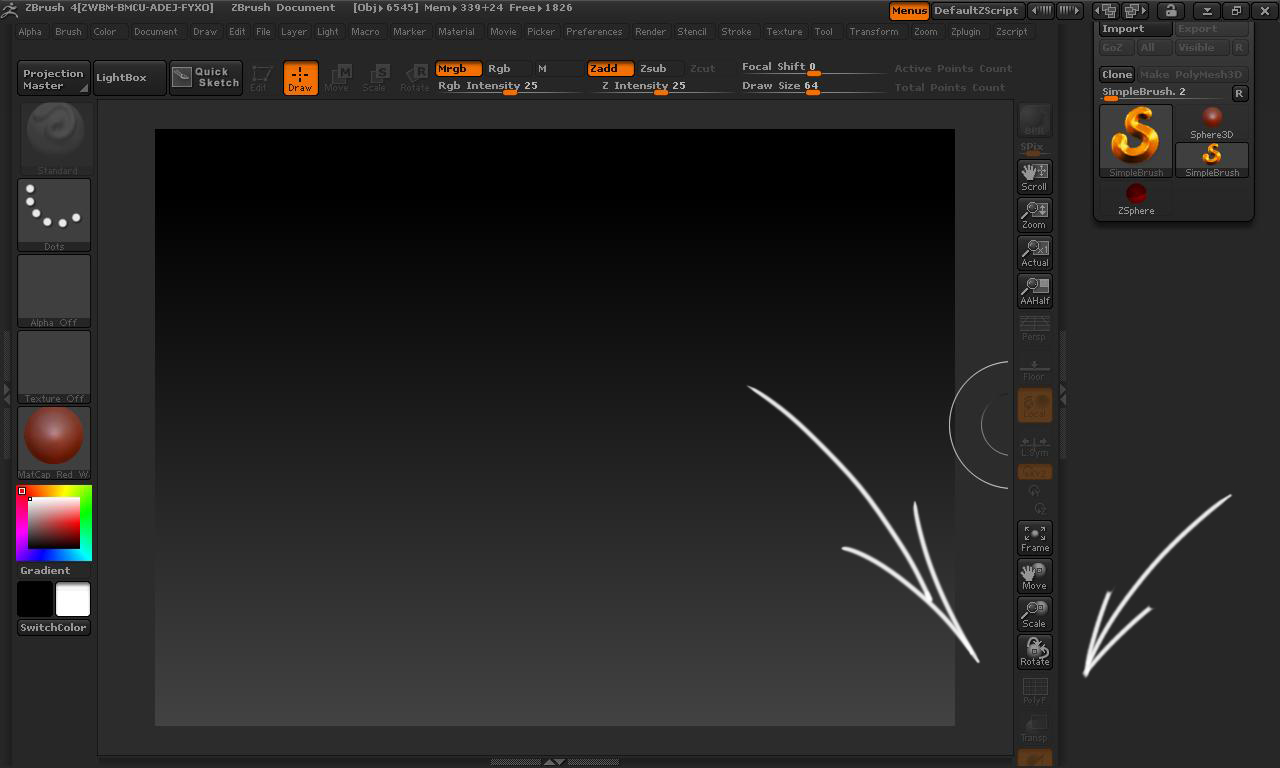This screenshot has height=768, width=1280.
Task: Toggle Zadd sculpting mode
Action: 610,68
